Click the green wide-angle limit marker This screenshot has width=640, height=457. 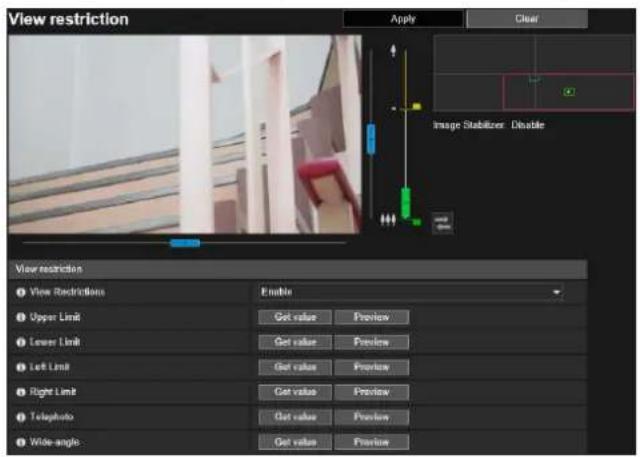416,222
